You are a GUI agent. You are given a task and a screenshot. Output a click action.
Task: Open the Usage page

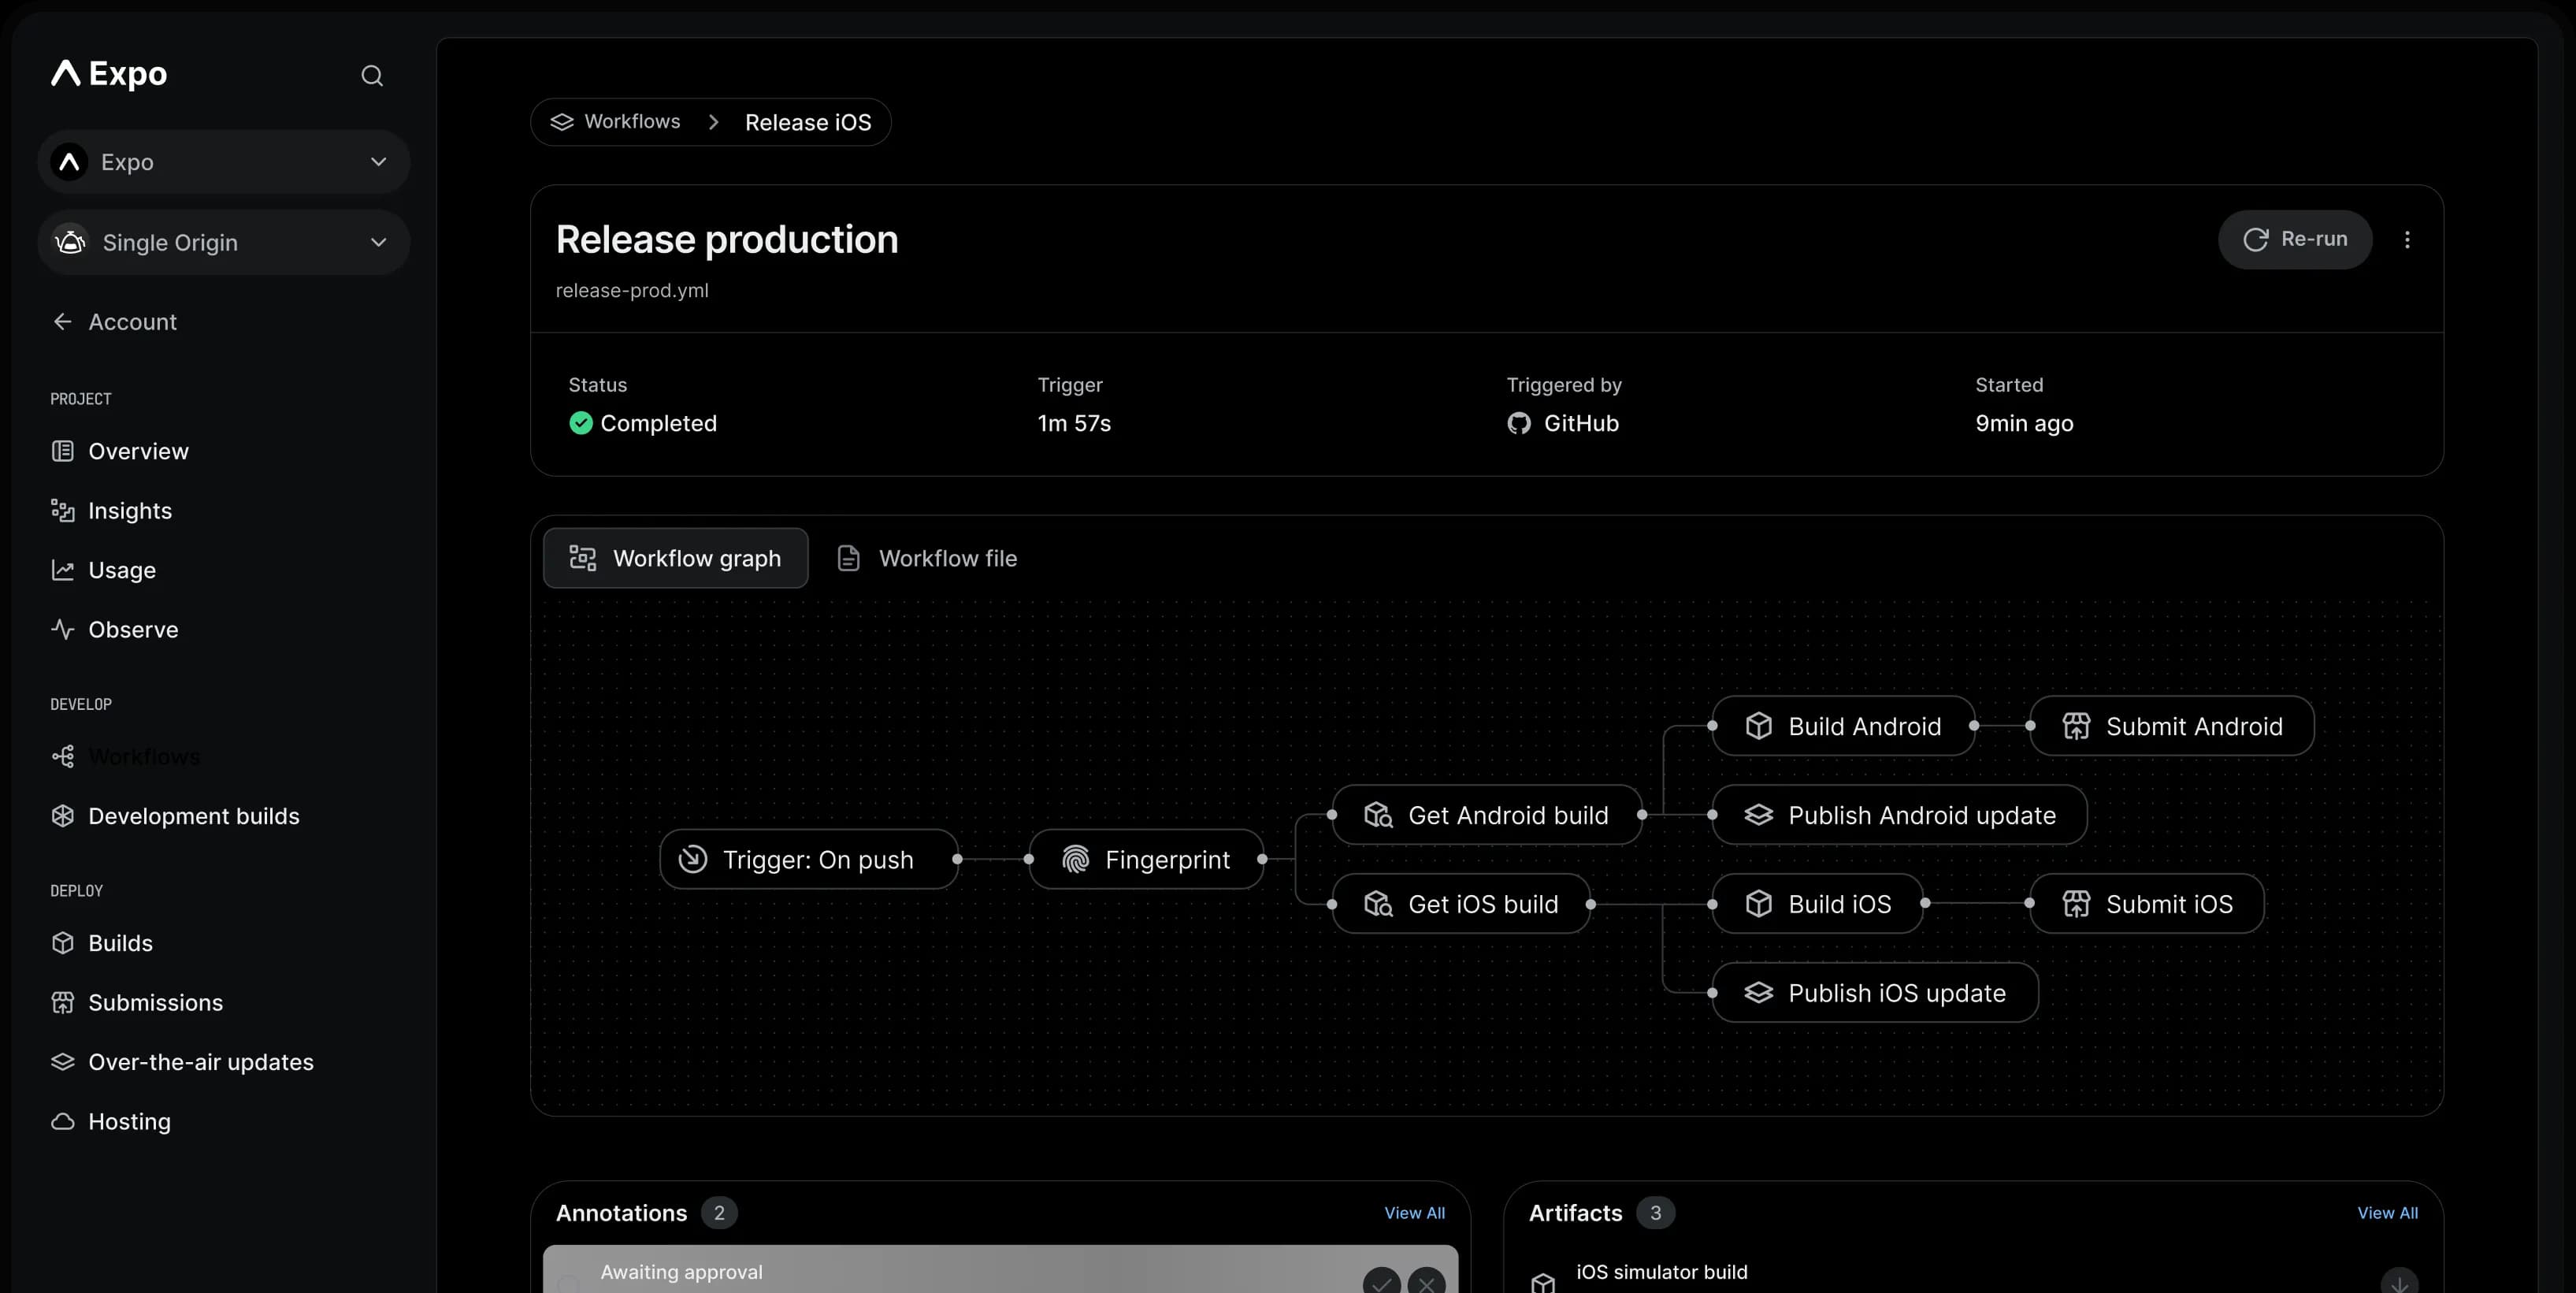pos(103,570)
